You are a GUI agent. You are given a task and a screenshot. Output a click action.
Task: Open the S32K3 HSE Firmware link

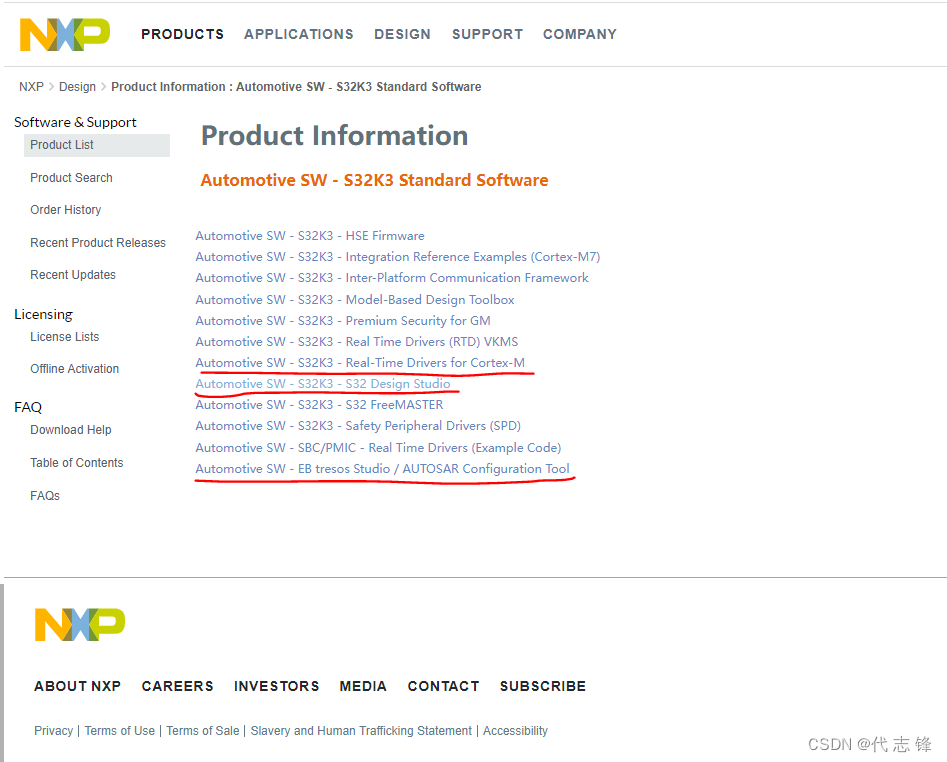click(310, 235)
